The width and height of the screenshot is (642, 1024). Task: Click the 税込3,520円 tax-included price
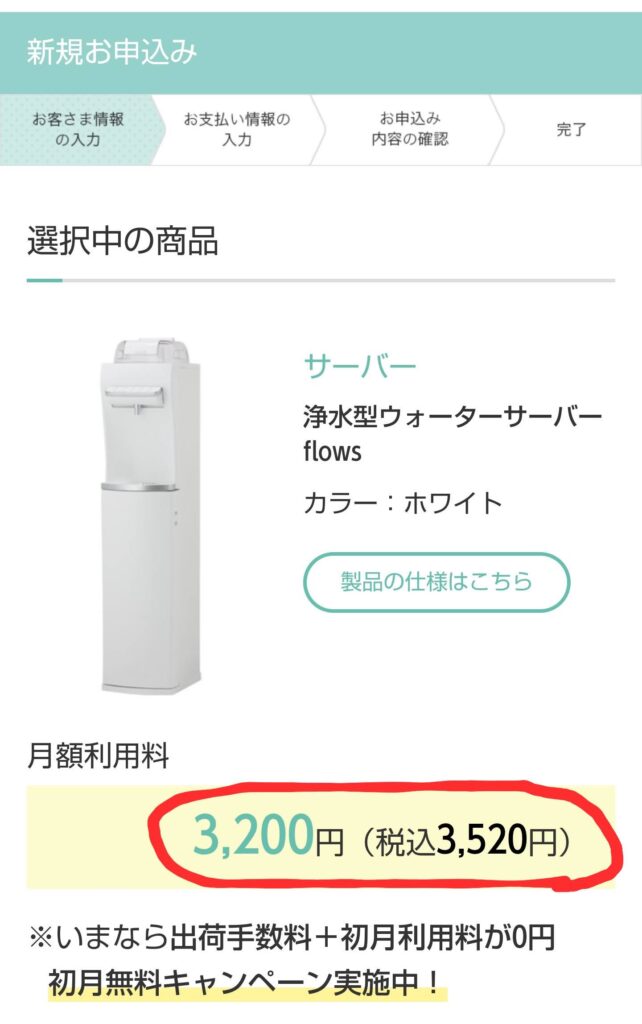(x=466, y=840)
